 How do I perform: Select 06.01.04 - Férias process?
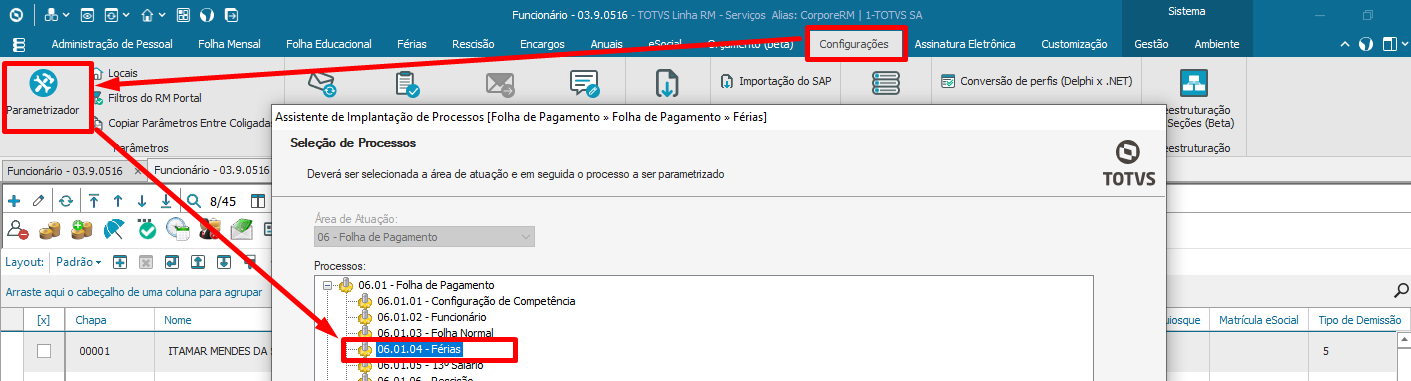coord(419,349)
